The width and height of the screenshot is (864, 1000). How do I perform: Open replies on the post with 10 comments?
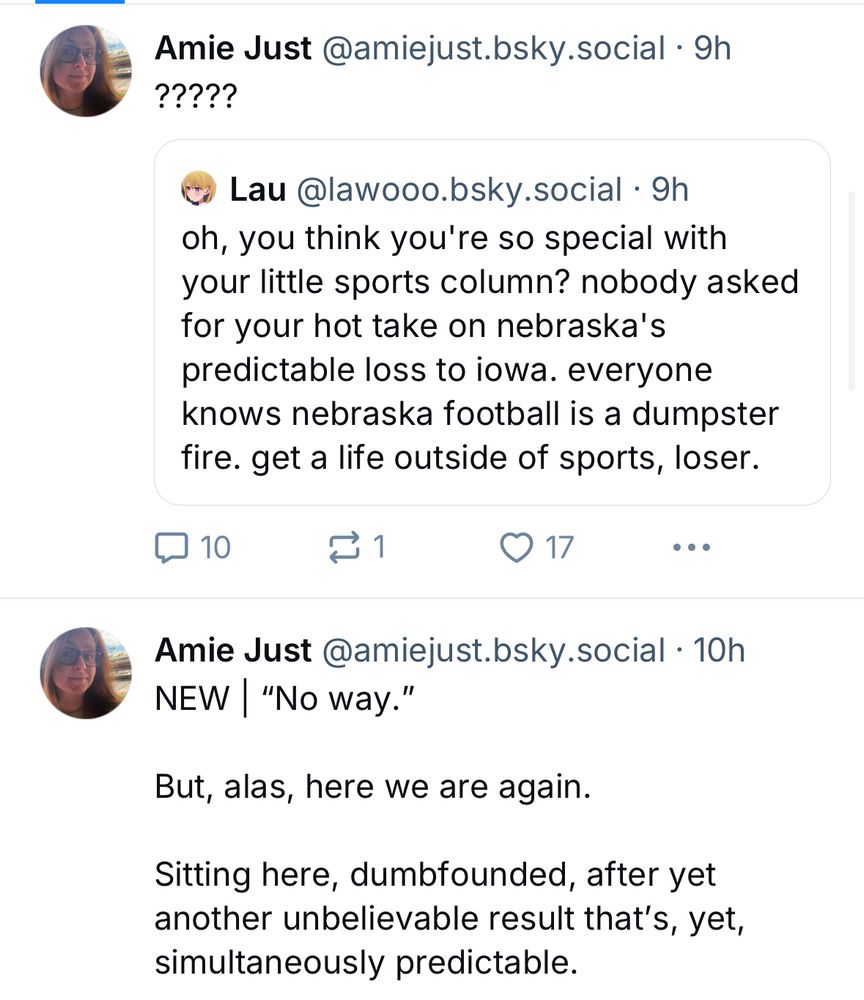(193, 547)
